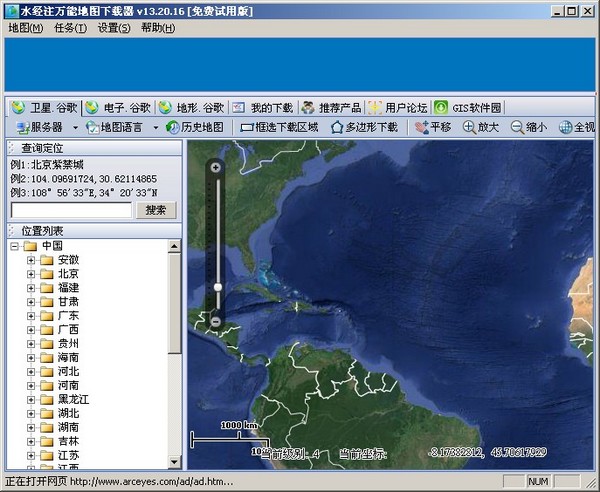The image size is (600, 492).
Task: Click the 放大 zoom in toolbar tool
Action: tap(480, 127)
